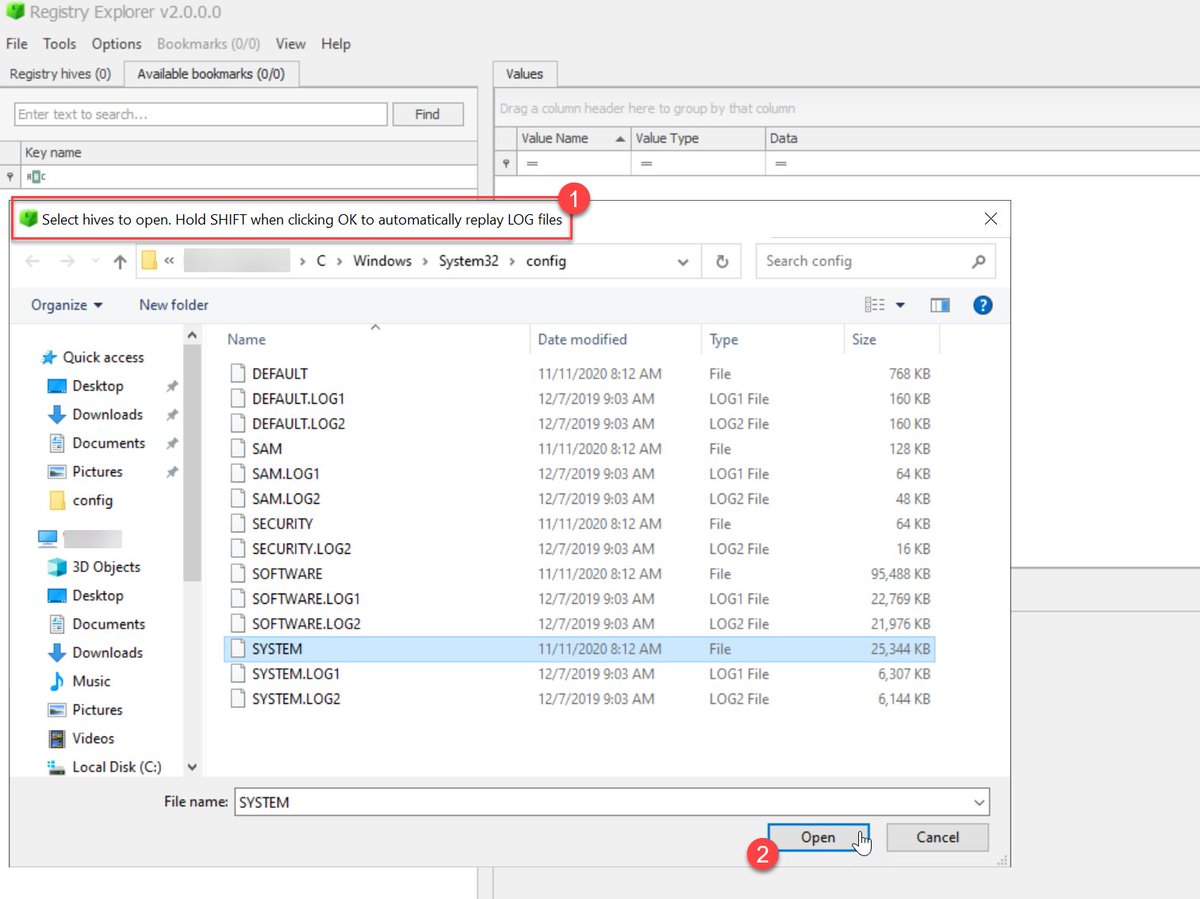
Task: Select the DEFAULT.LOG2 file
Action: (x=580, y=424)
